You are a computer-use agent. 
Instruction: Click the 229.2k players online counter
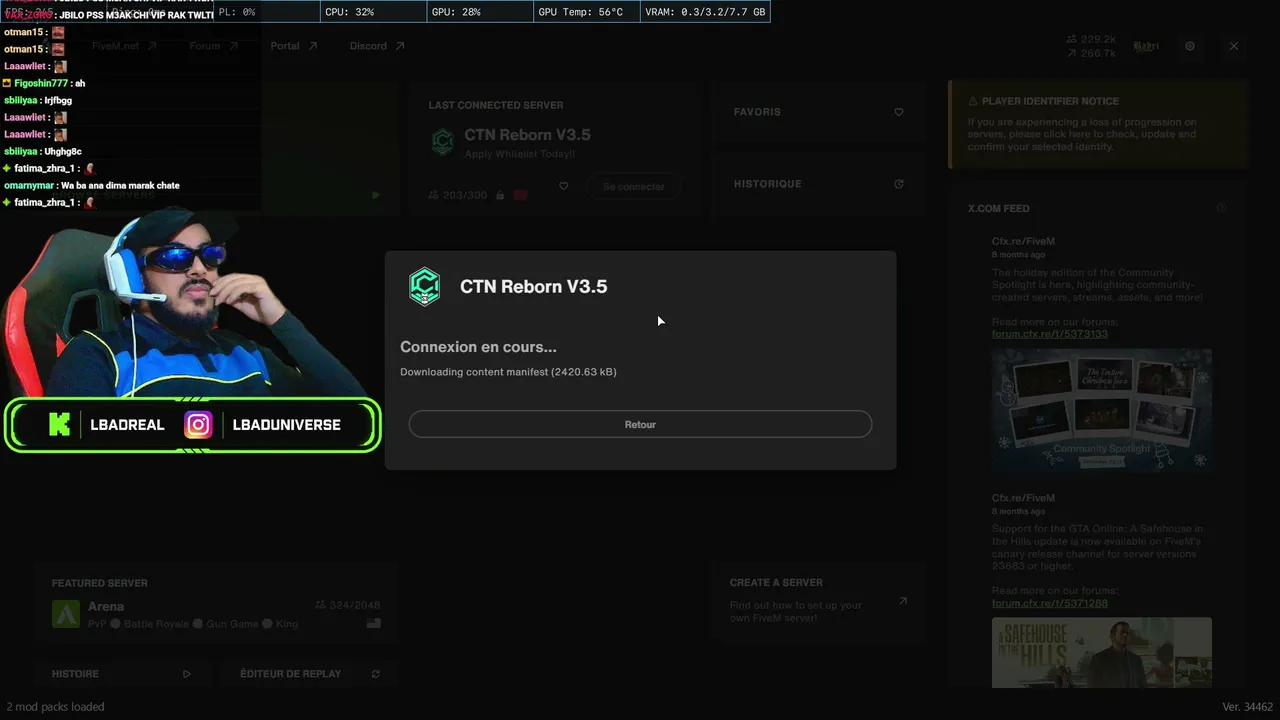(1091, 39)
